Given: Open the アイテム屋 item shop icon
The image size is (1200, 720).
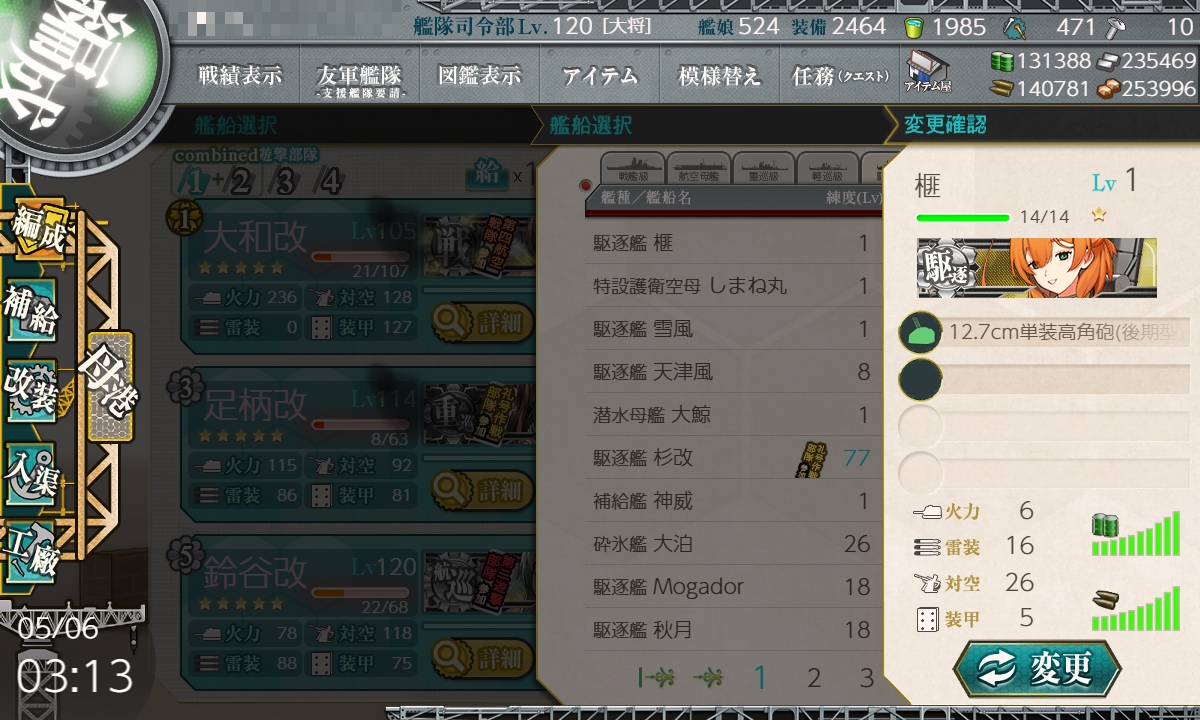Looking at the screenshot, I should pos(927,74).
